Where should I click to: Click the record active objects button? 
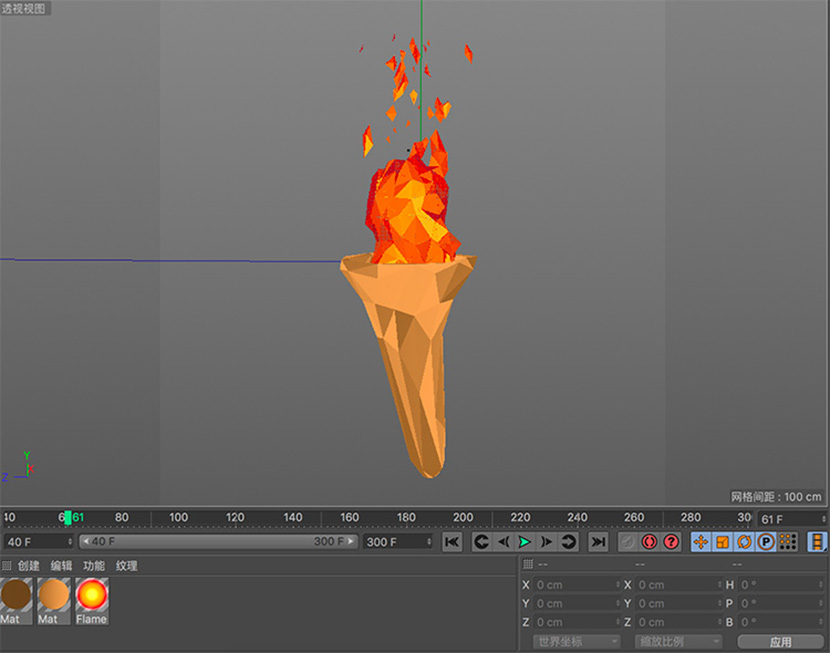(x=627, y=542)
